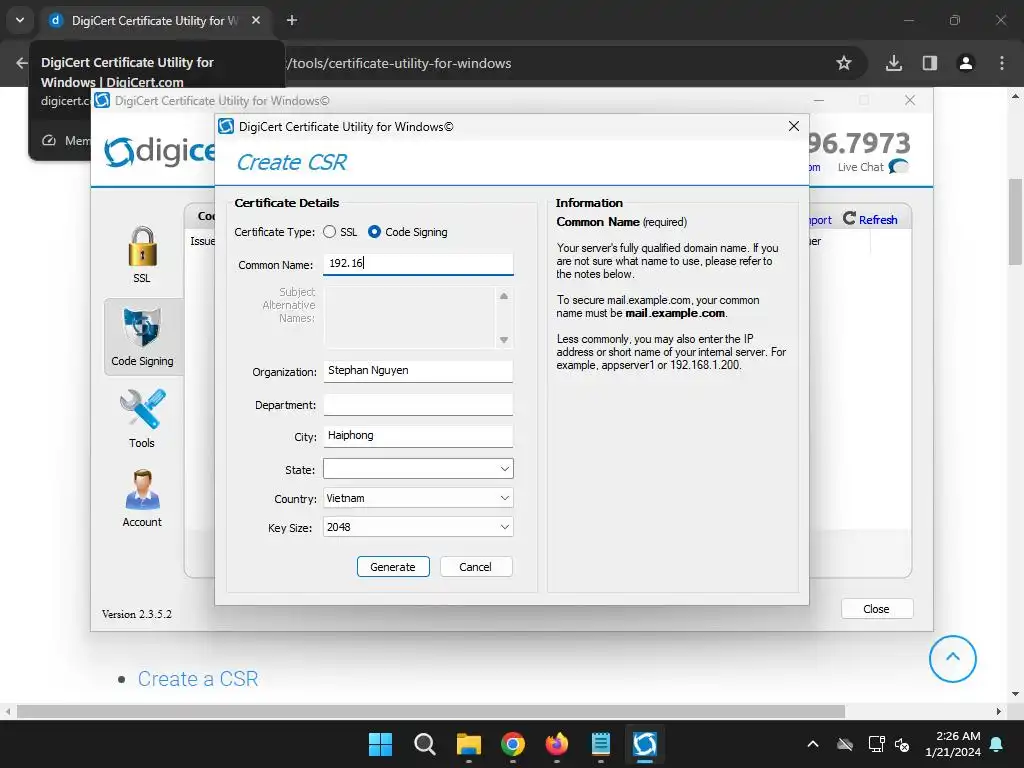Open Live Chat in DigiCert utility
The image size is (1024, 768).
(x=872, y=167)
